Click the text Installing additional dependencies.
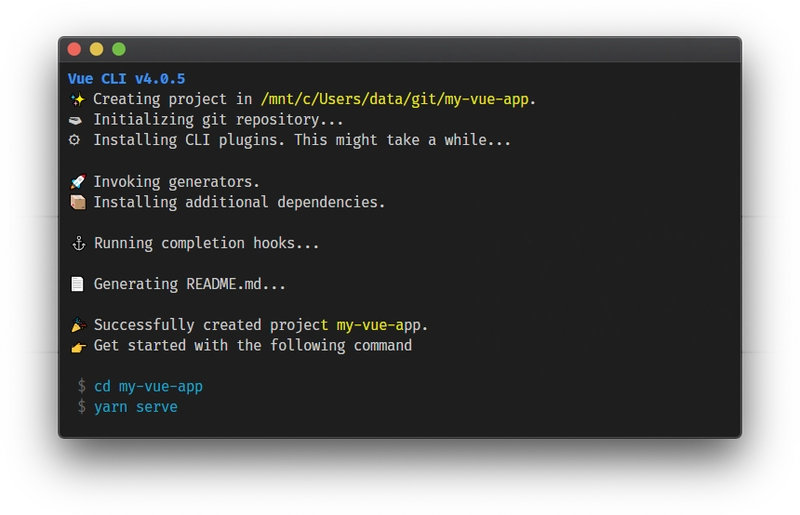The width and height of the screenshot is (800, 515). (239, 202)
